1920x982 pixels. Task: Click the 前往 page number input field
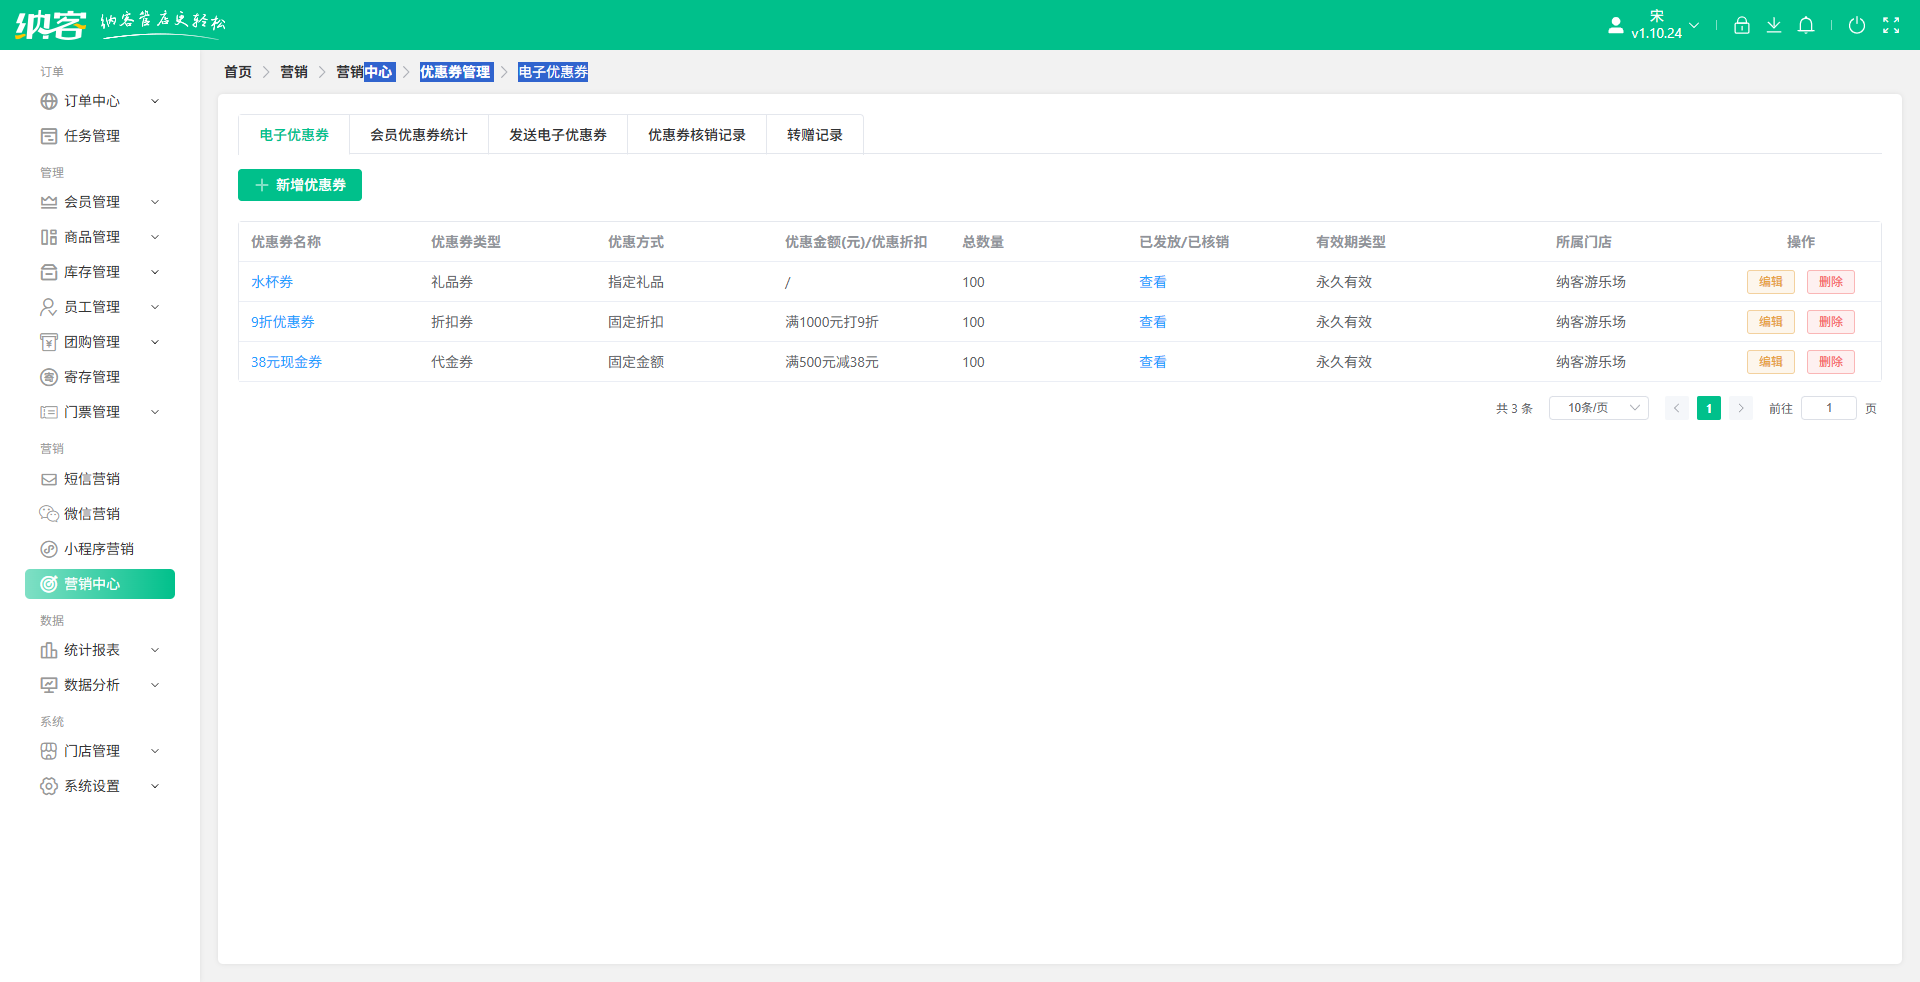[1828, 408]
